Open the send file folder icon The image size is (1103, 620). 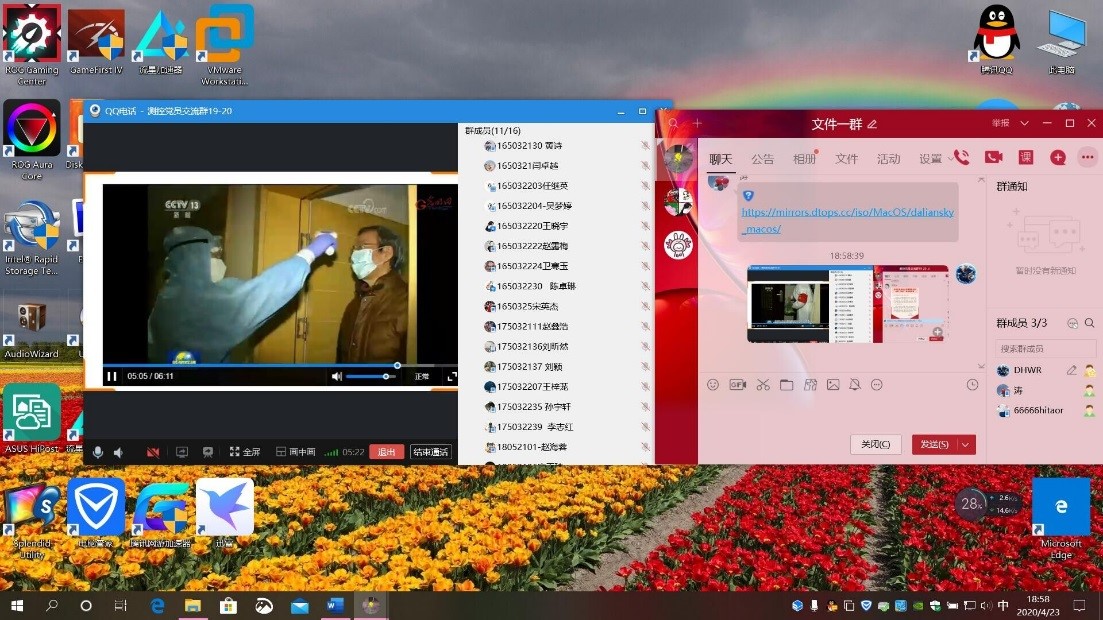(786, 385)
